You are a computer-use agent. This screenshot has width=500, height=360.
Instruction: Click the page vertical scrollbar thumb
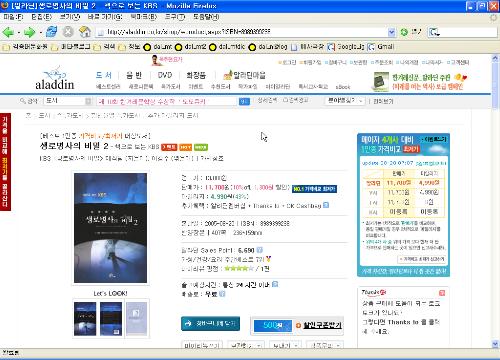[495, 87]
